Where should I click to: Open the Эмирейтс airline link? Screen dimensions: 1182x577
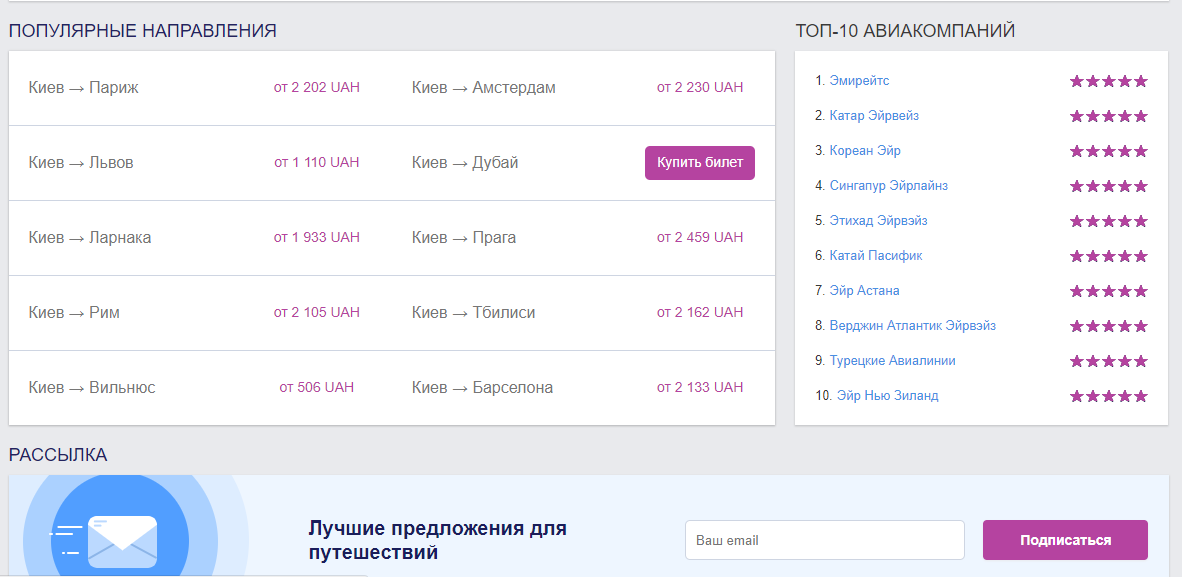859,81
